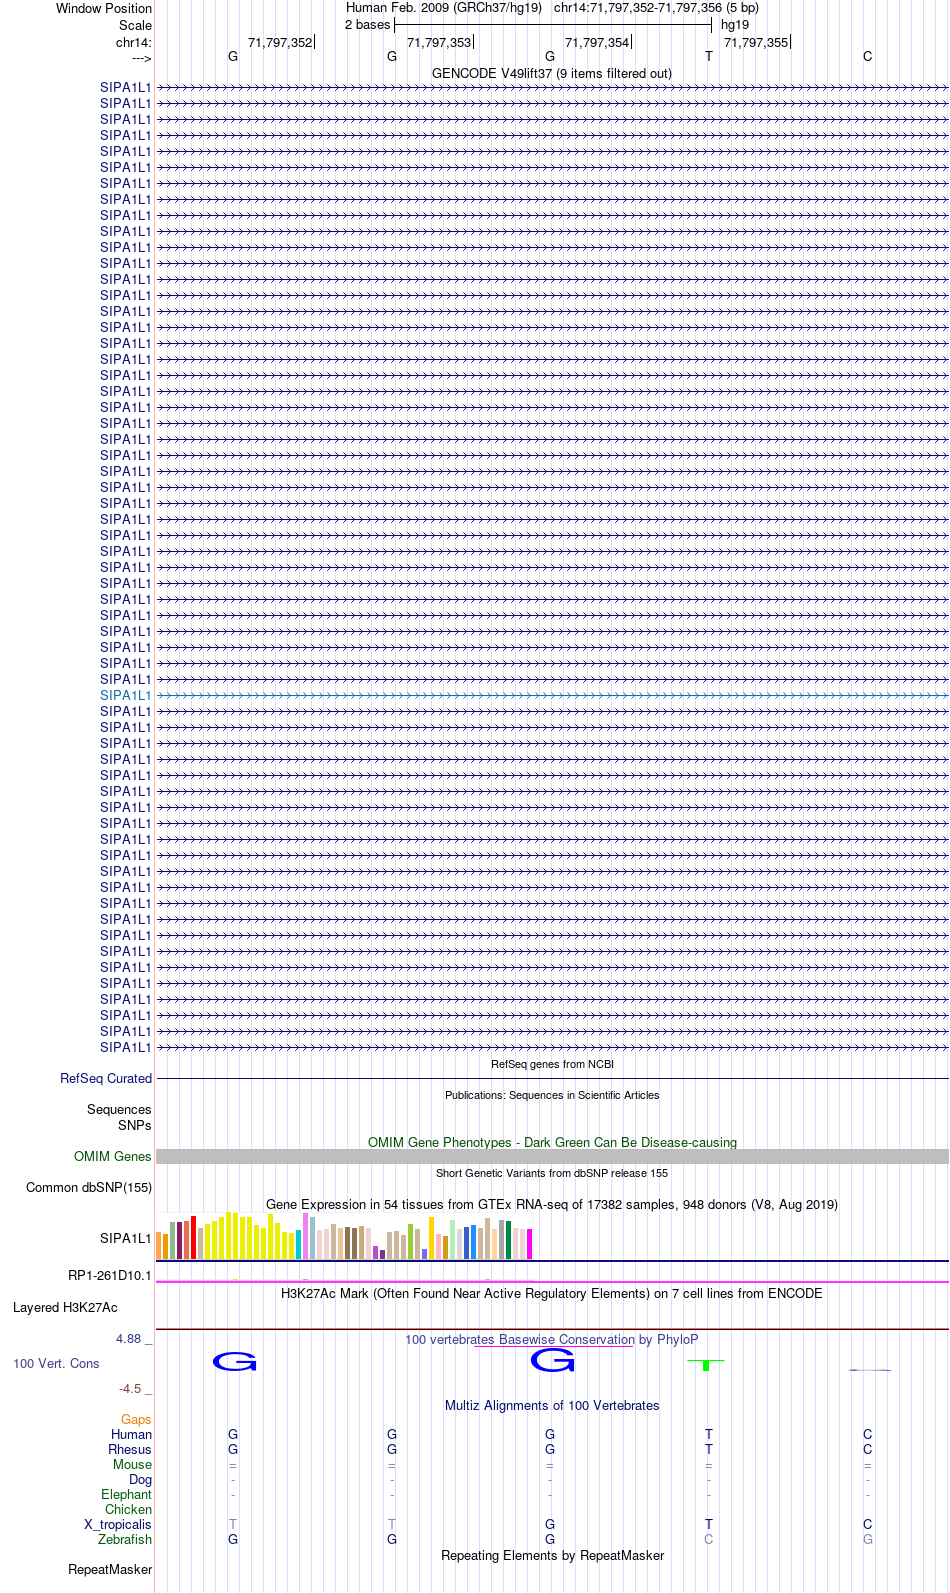Click 'Multiz Alignments of 100 Vertebrates' title
Viewport: 950px width, 1593px height.
point(552,1405)
